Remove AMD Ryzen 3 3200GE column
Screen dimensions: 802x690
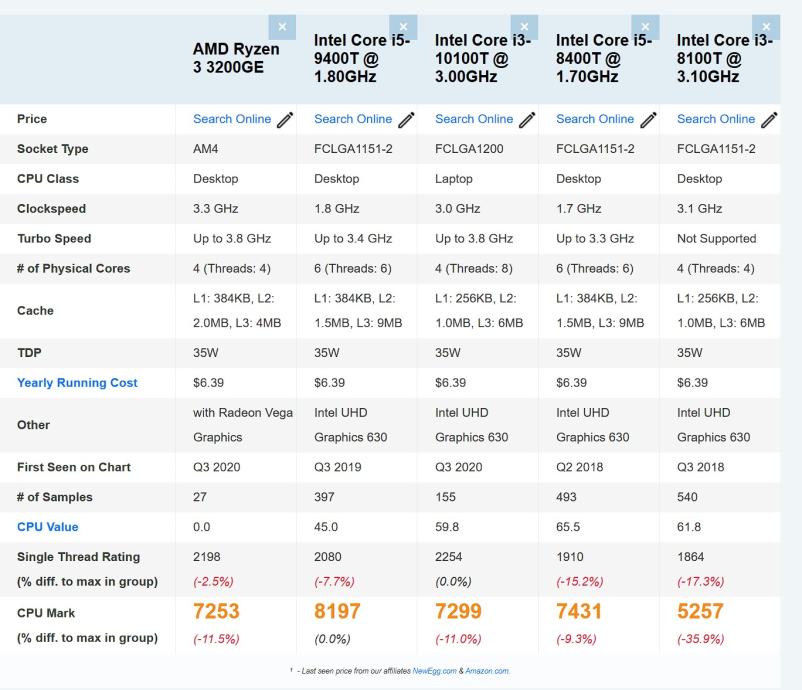tap(282, 27)
